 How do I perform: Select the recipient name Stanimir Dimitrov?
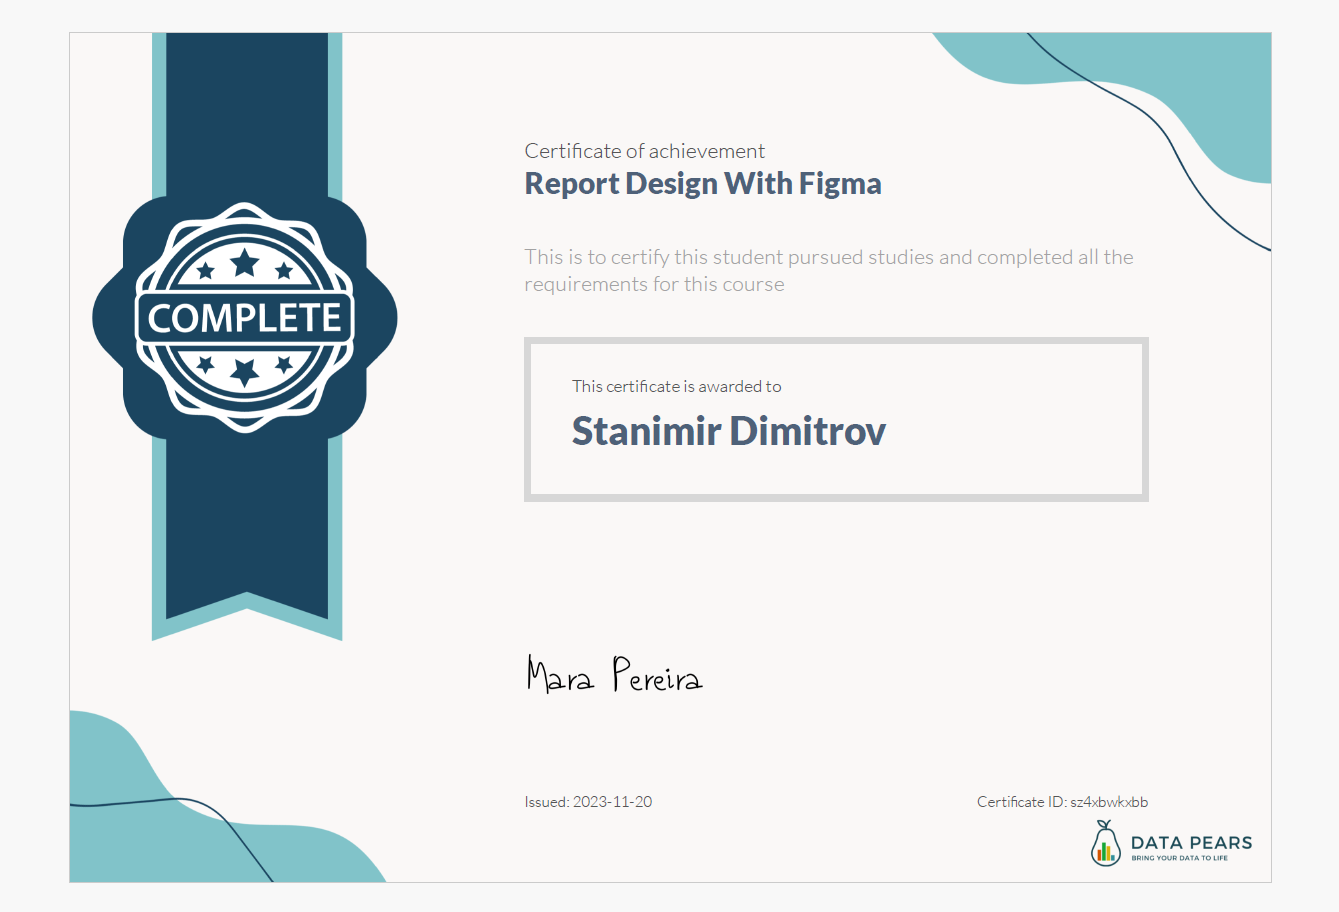[x=728, y=431]
